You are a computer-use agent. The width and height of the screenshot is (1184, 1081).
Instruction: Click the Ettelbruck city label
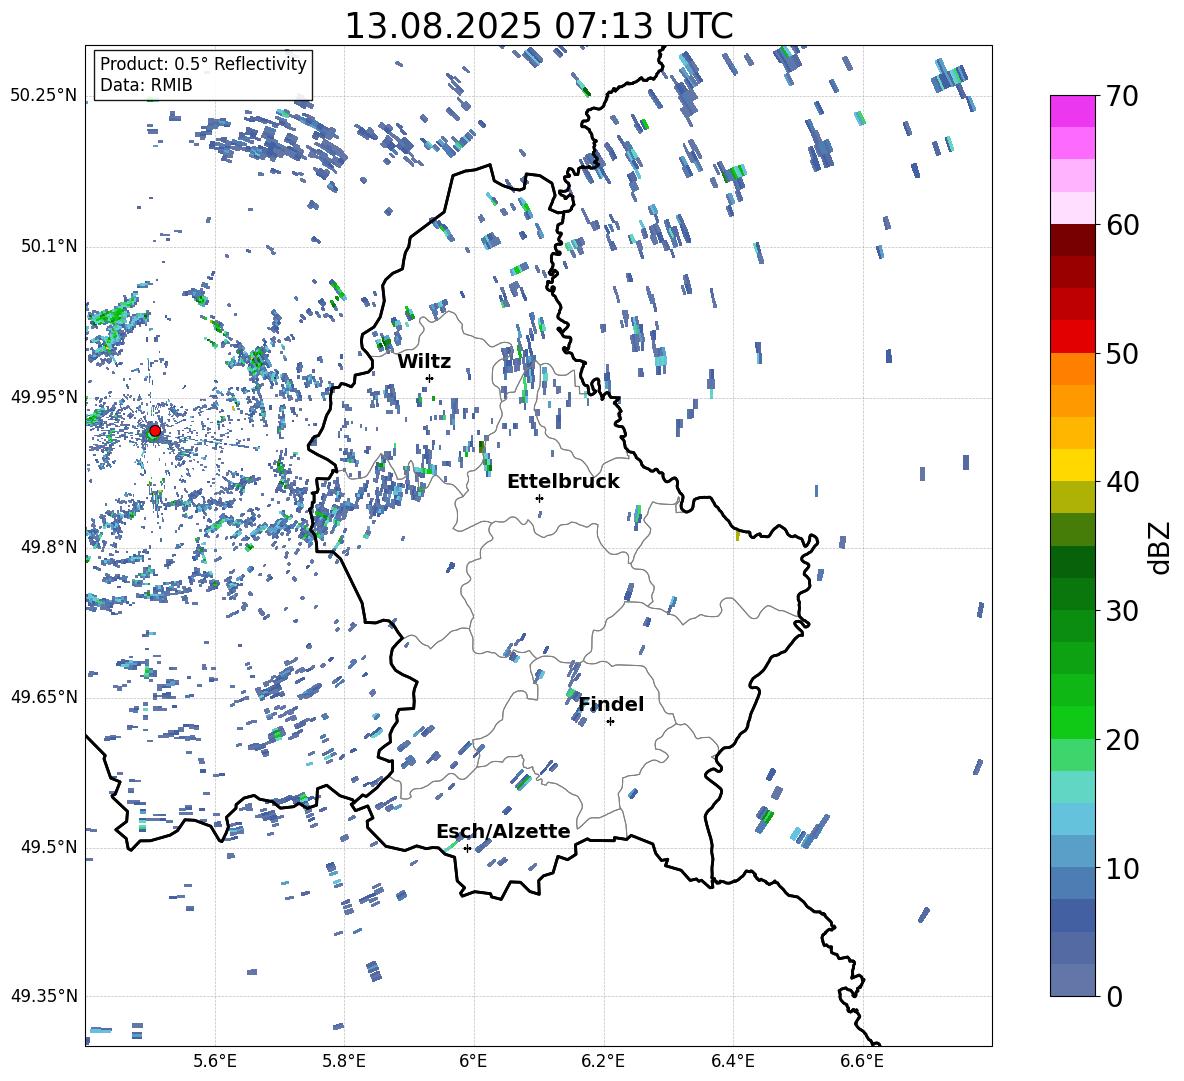tap(563, 482)
